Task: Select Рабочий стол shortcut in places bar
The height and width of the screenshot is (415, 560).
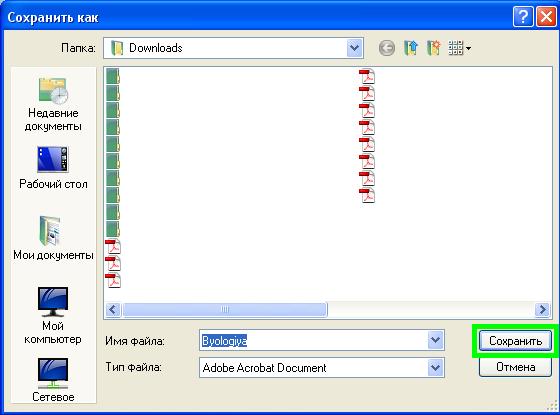Action: click(53, 168)
